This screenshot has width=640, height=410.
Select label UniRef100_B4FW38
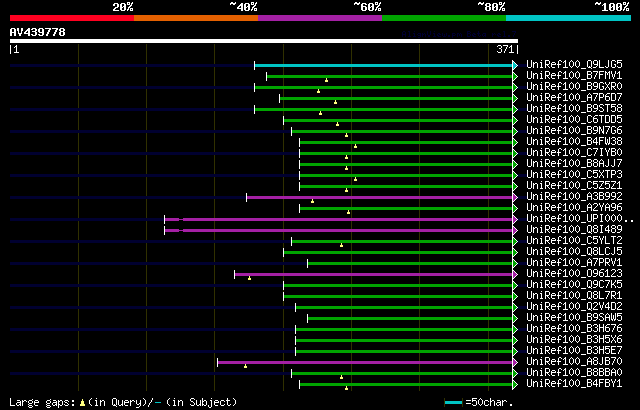tap(574, 142)
